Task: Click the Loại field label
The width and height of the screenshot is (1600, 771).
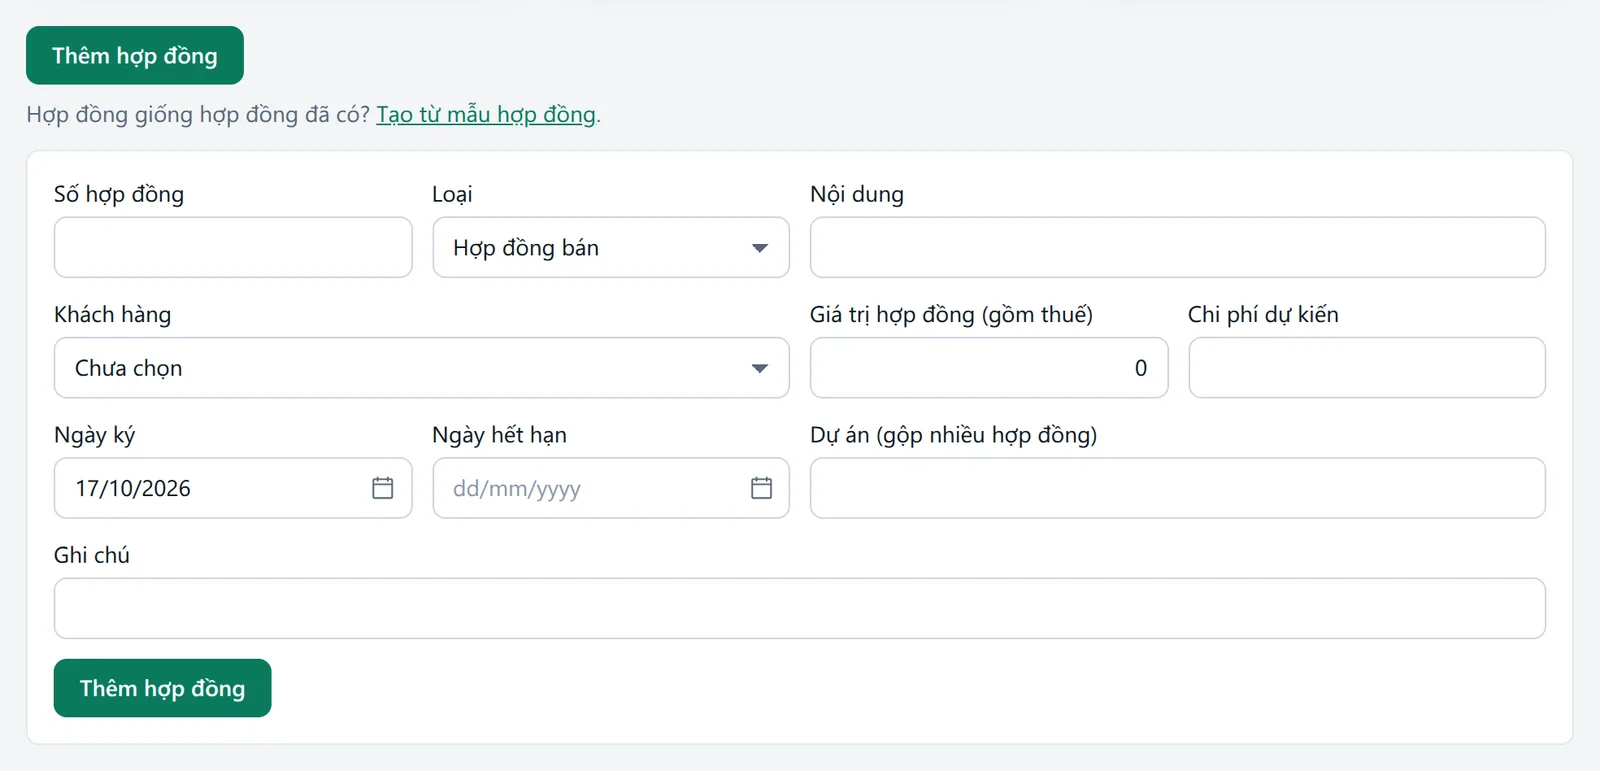Action: tap(452, 194)
